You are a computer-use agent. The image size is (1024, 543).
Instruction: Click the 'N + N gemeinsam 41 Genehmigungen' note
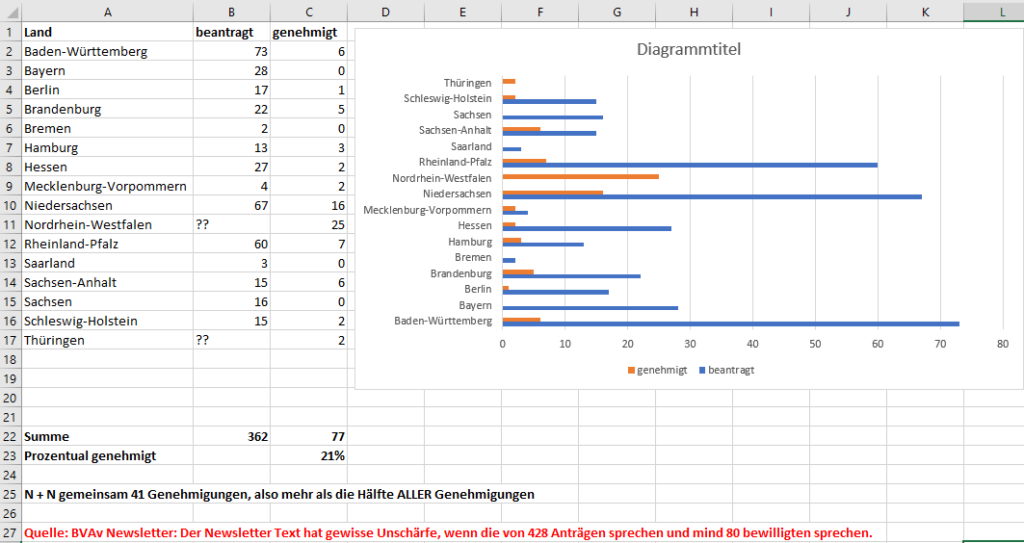279,495
